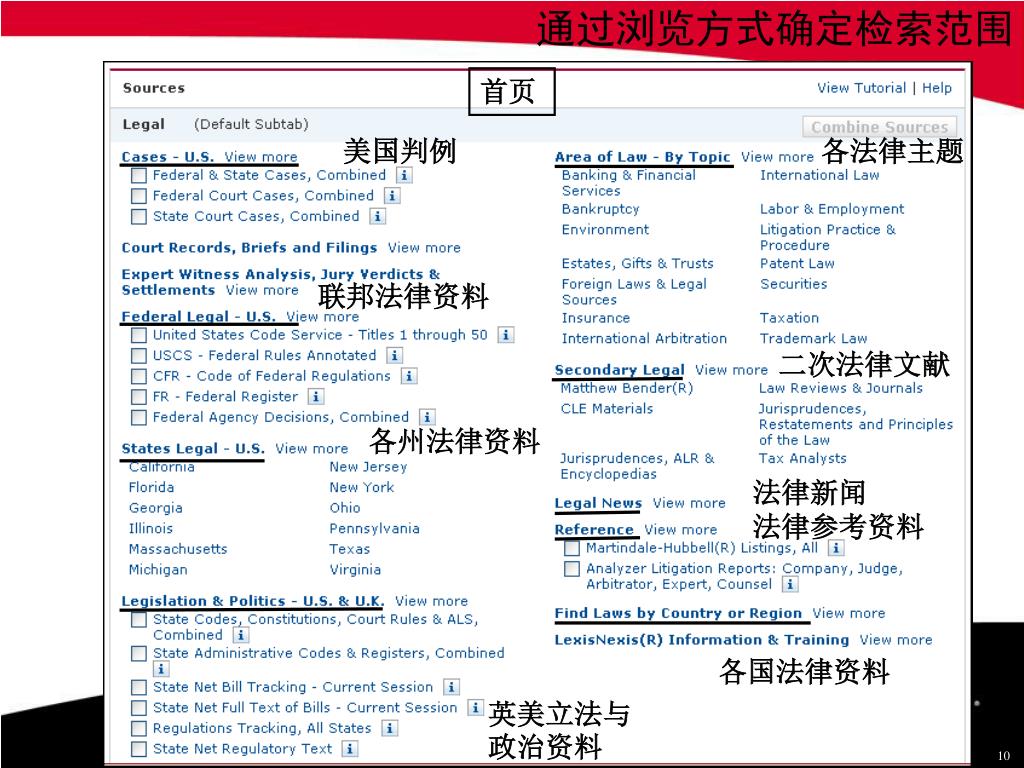Expand View more for Area of Law
The height and width of the screenshot is (768, 1024).
pyautogui.click(x=777, y=157)
